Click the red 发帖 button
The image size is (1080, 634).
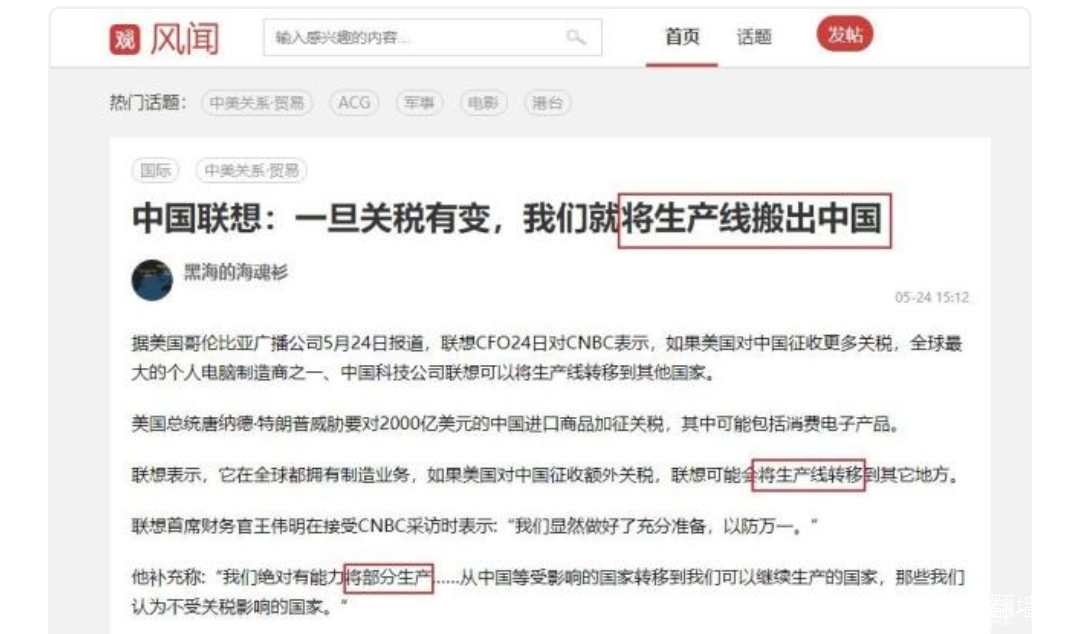844,34
